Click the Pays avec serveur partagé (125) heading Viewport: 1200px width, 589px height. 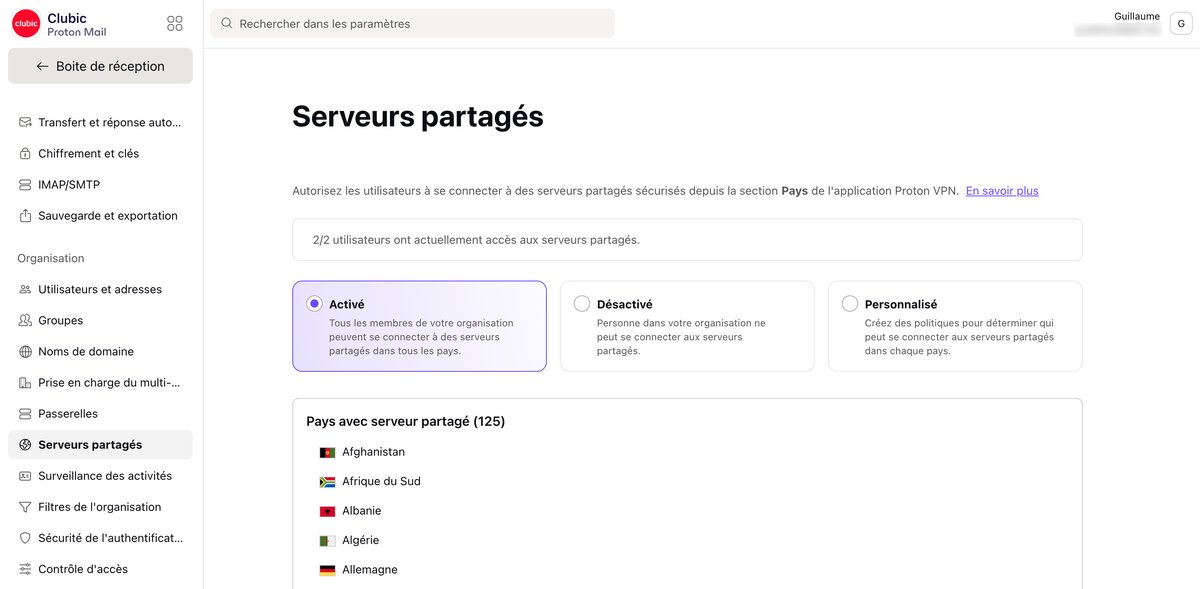[406, 421]
